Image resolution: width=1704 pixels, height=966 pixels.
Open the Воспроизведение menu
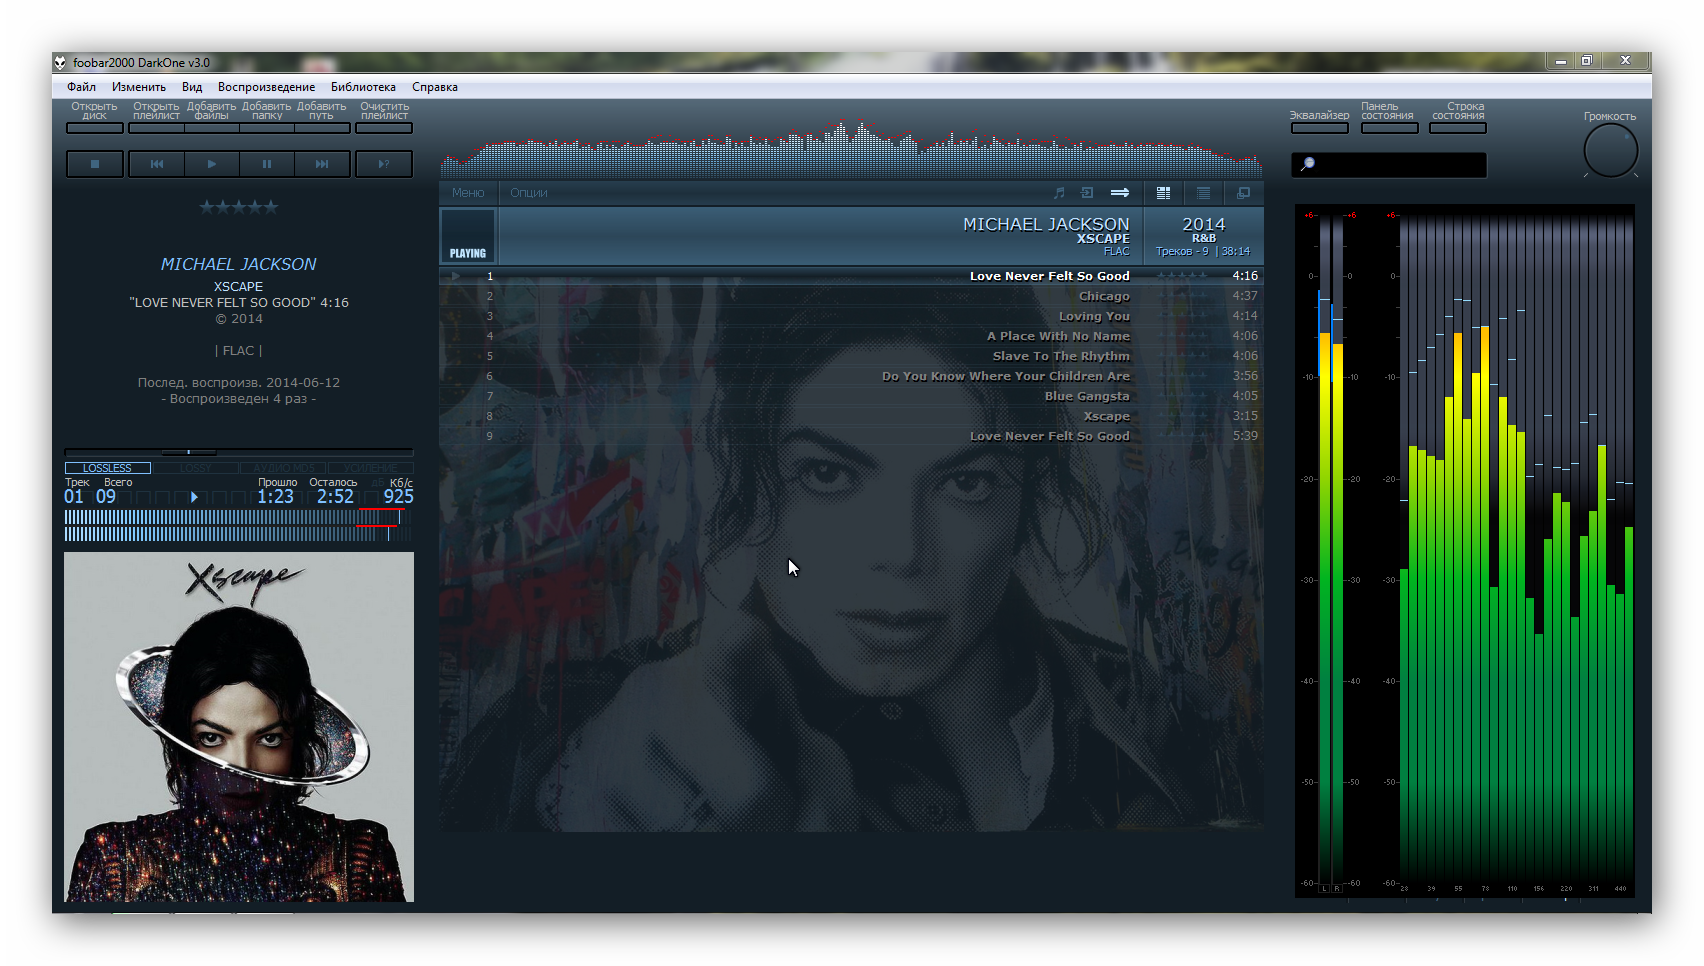coord(266,87)
